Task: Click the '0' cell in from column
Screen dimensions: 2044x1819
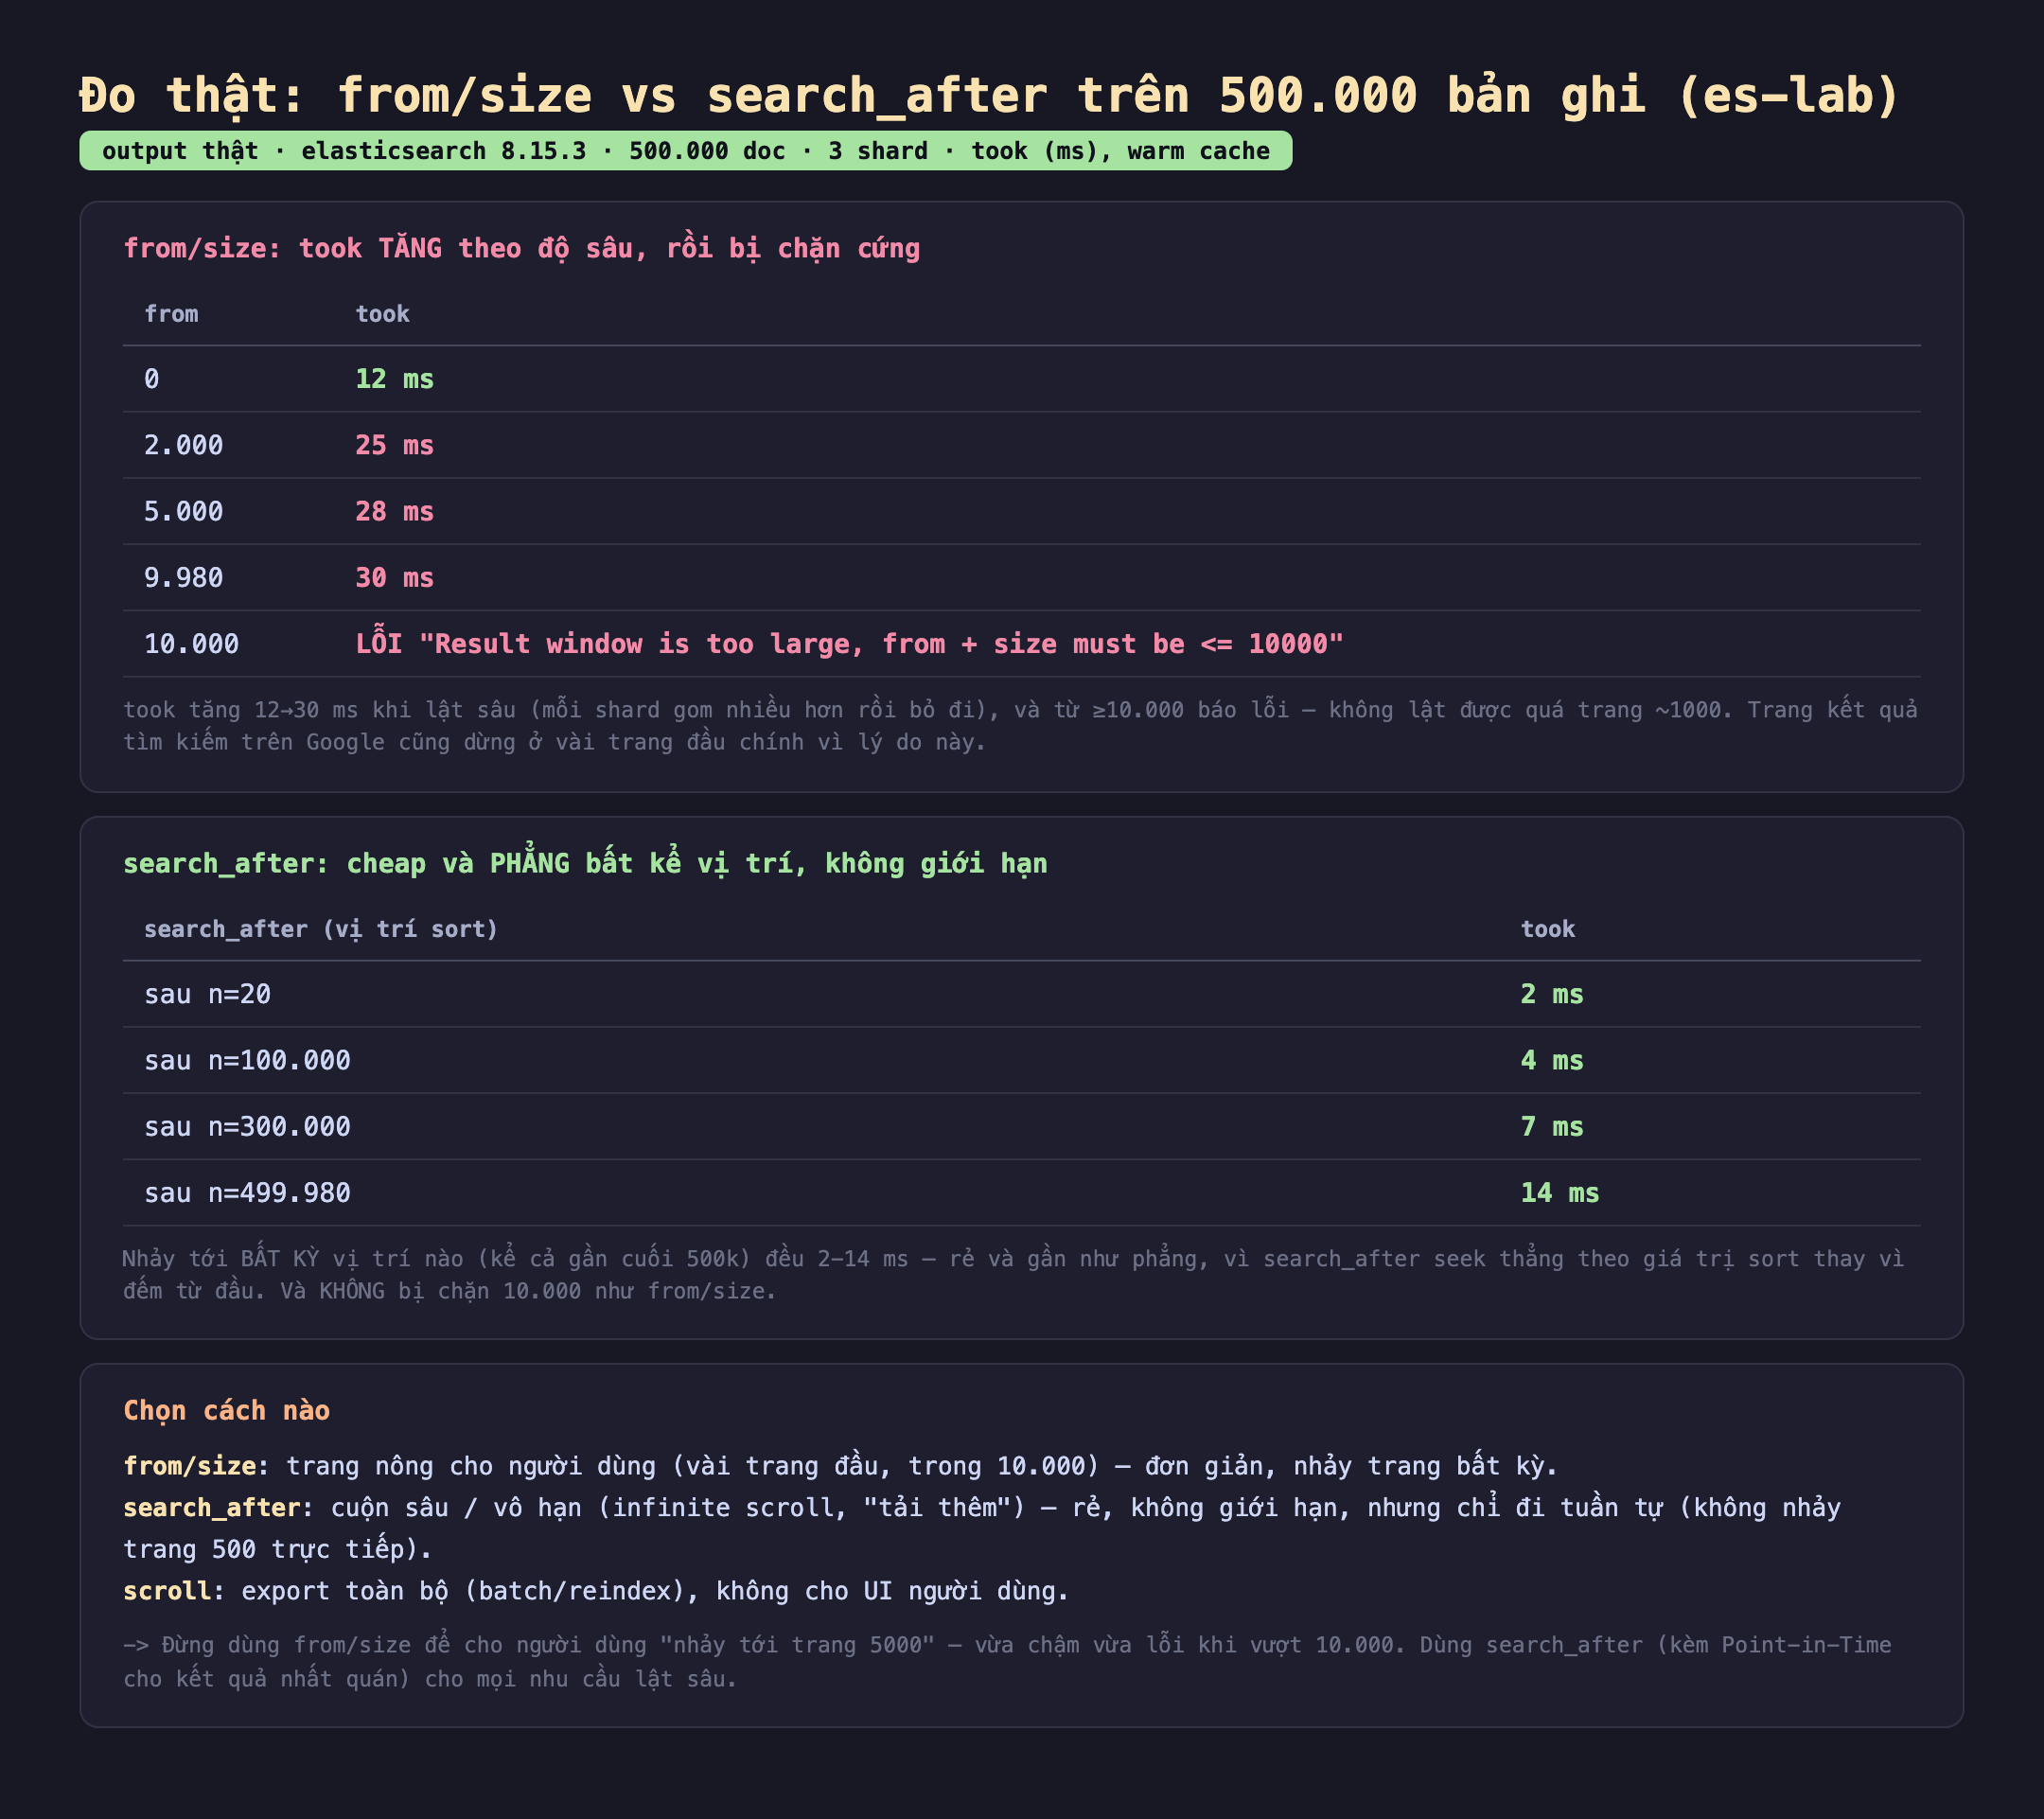Action: tap(151, 379)
